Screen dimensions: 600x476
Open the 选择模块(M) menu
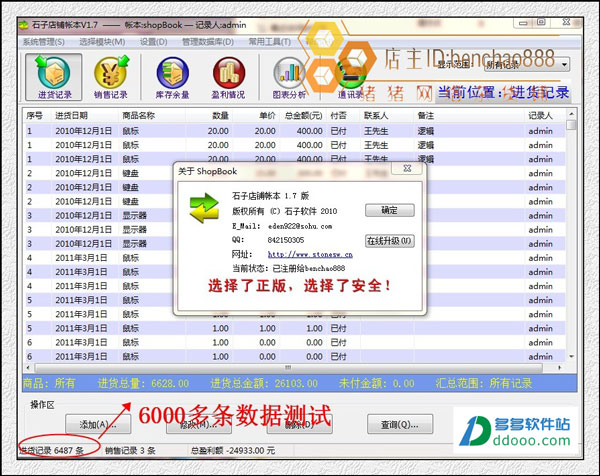point(102,42)
